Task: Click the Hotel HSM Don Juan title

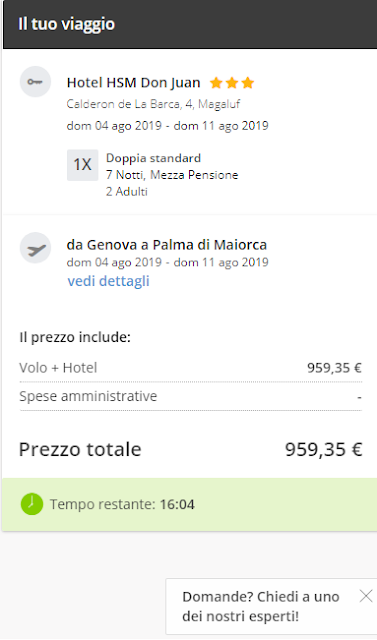Action: 133,83
